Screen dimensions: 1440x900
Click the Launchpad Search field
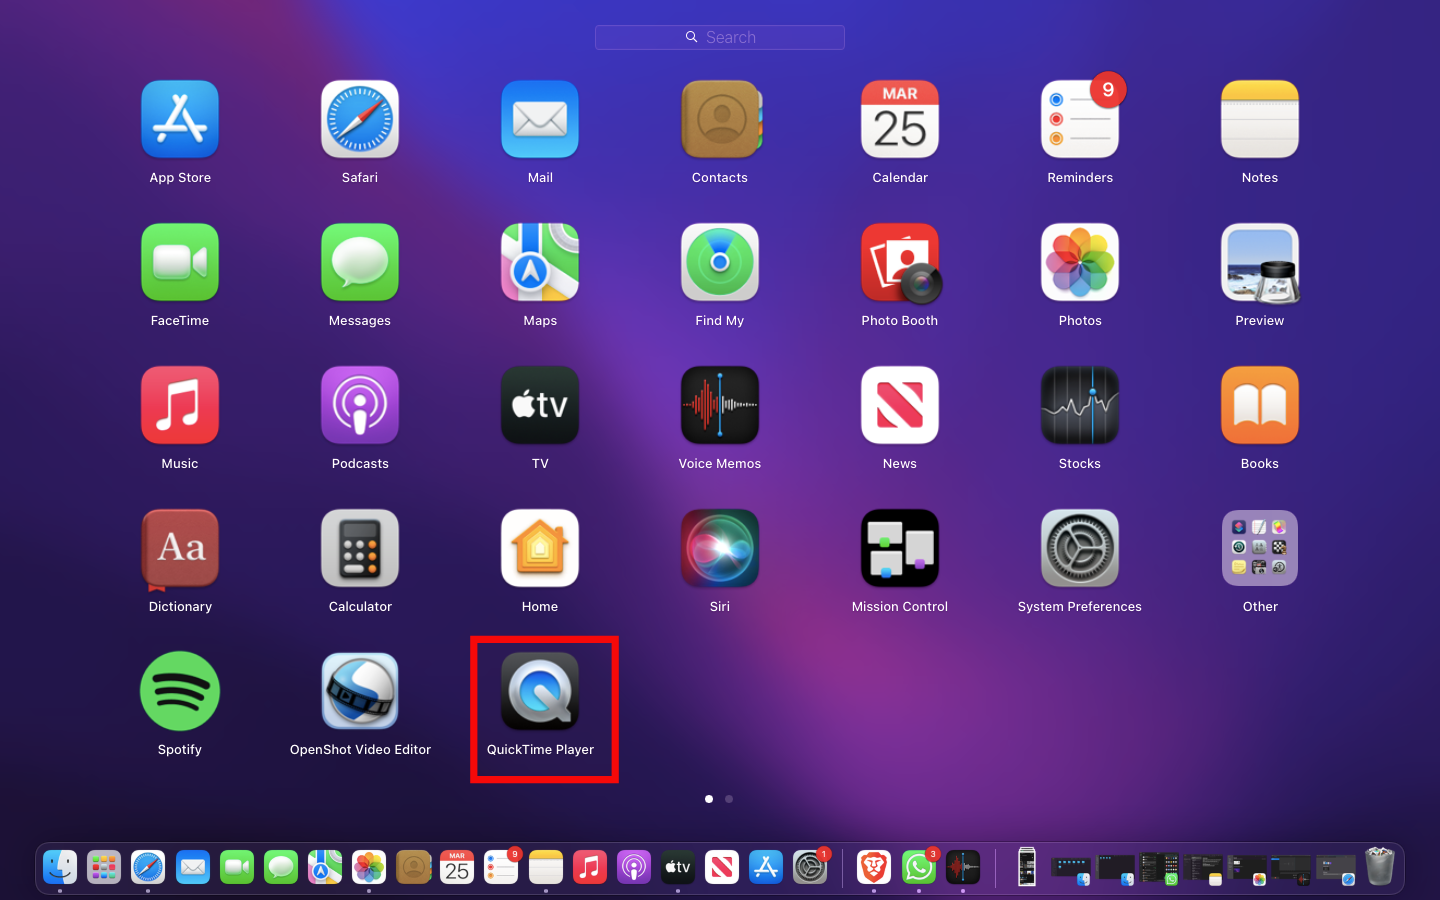tap(720, 37)
